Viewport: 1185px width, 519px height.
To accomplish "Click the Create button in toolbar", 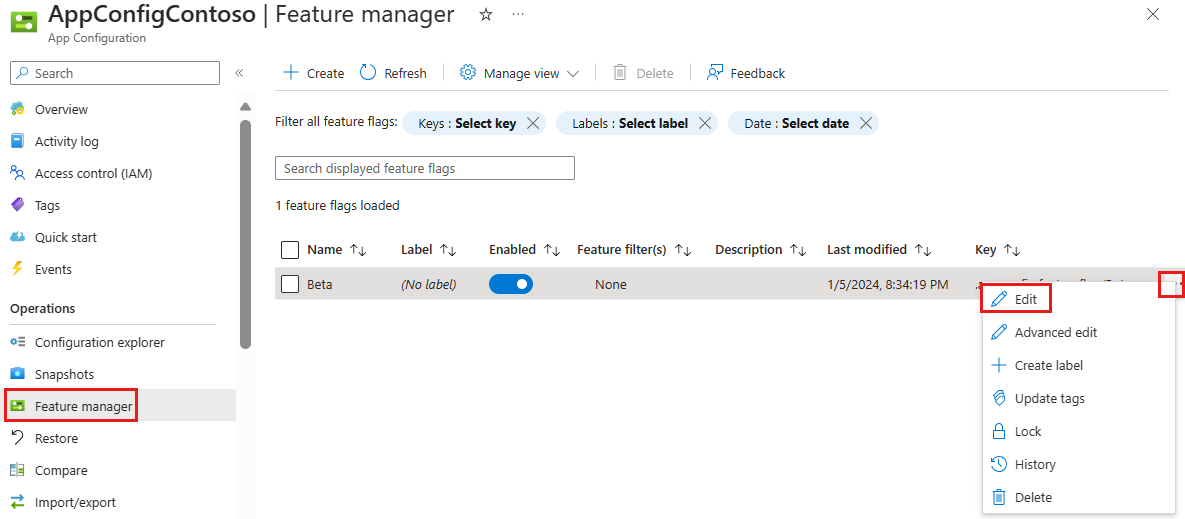I will click(x=313, y=73).
